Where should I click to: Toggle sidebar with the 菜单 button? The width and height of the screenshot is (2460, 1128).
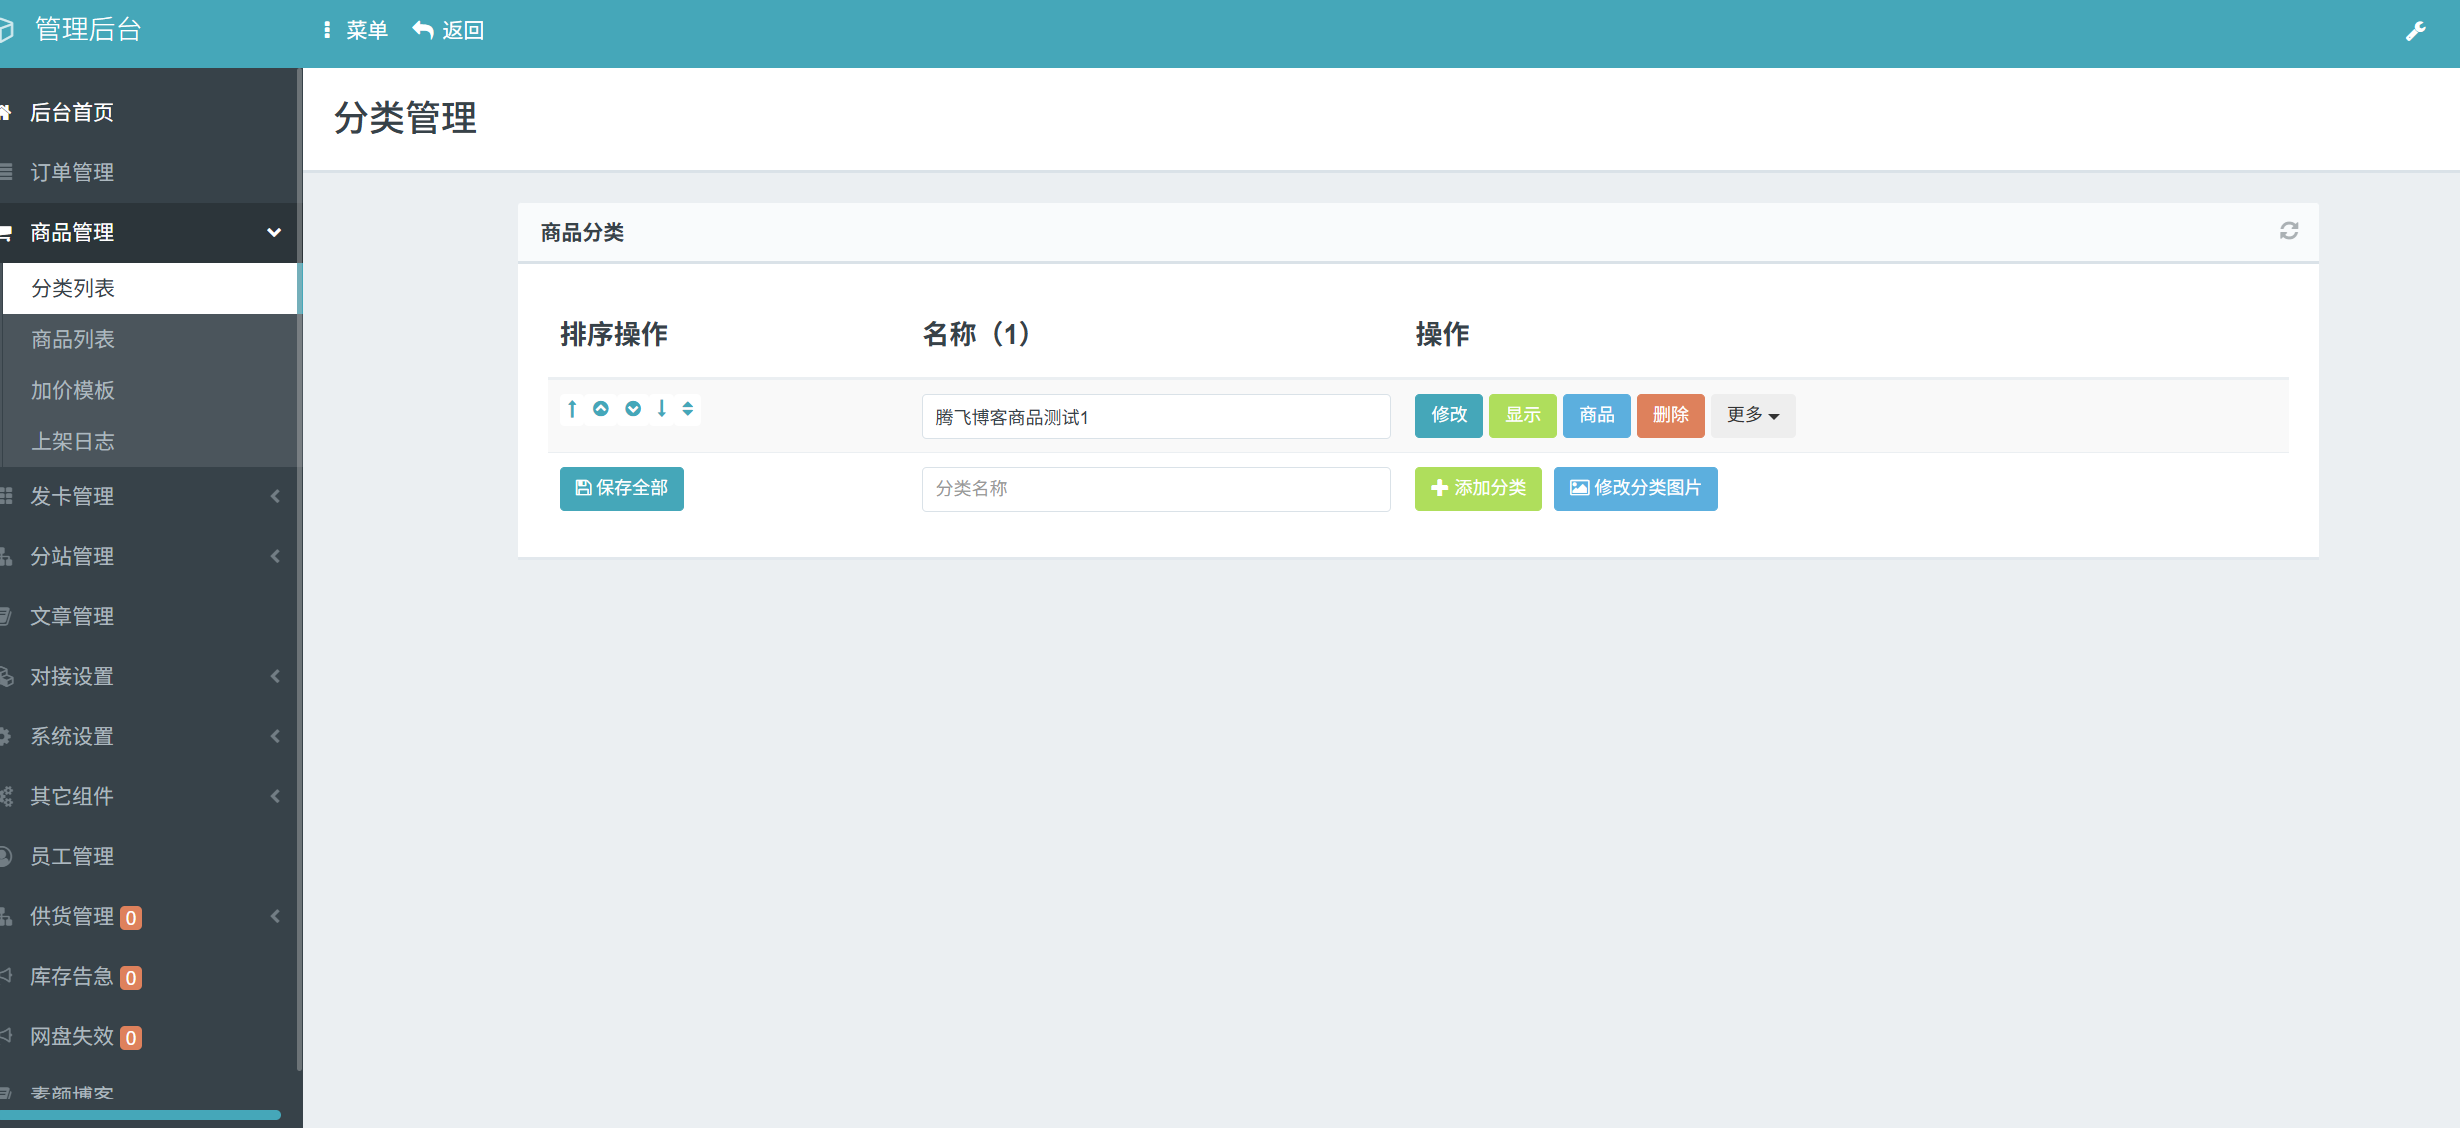coord(355,31)
